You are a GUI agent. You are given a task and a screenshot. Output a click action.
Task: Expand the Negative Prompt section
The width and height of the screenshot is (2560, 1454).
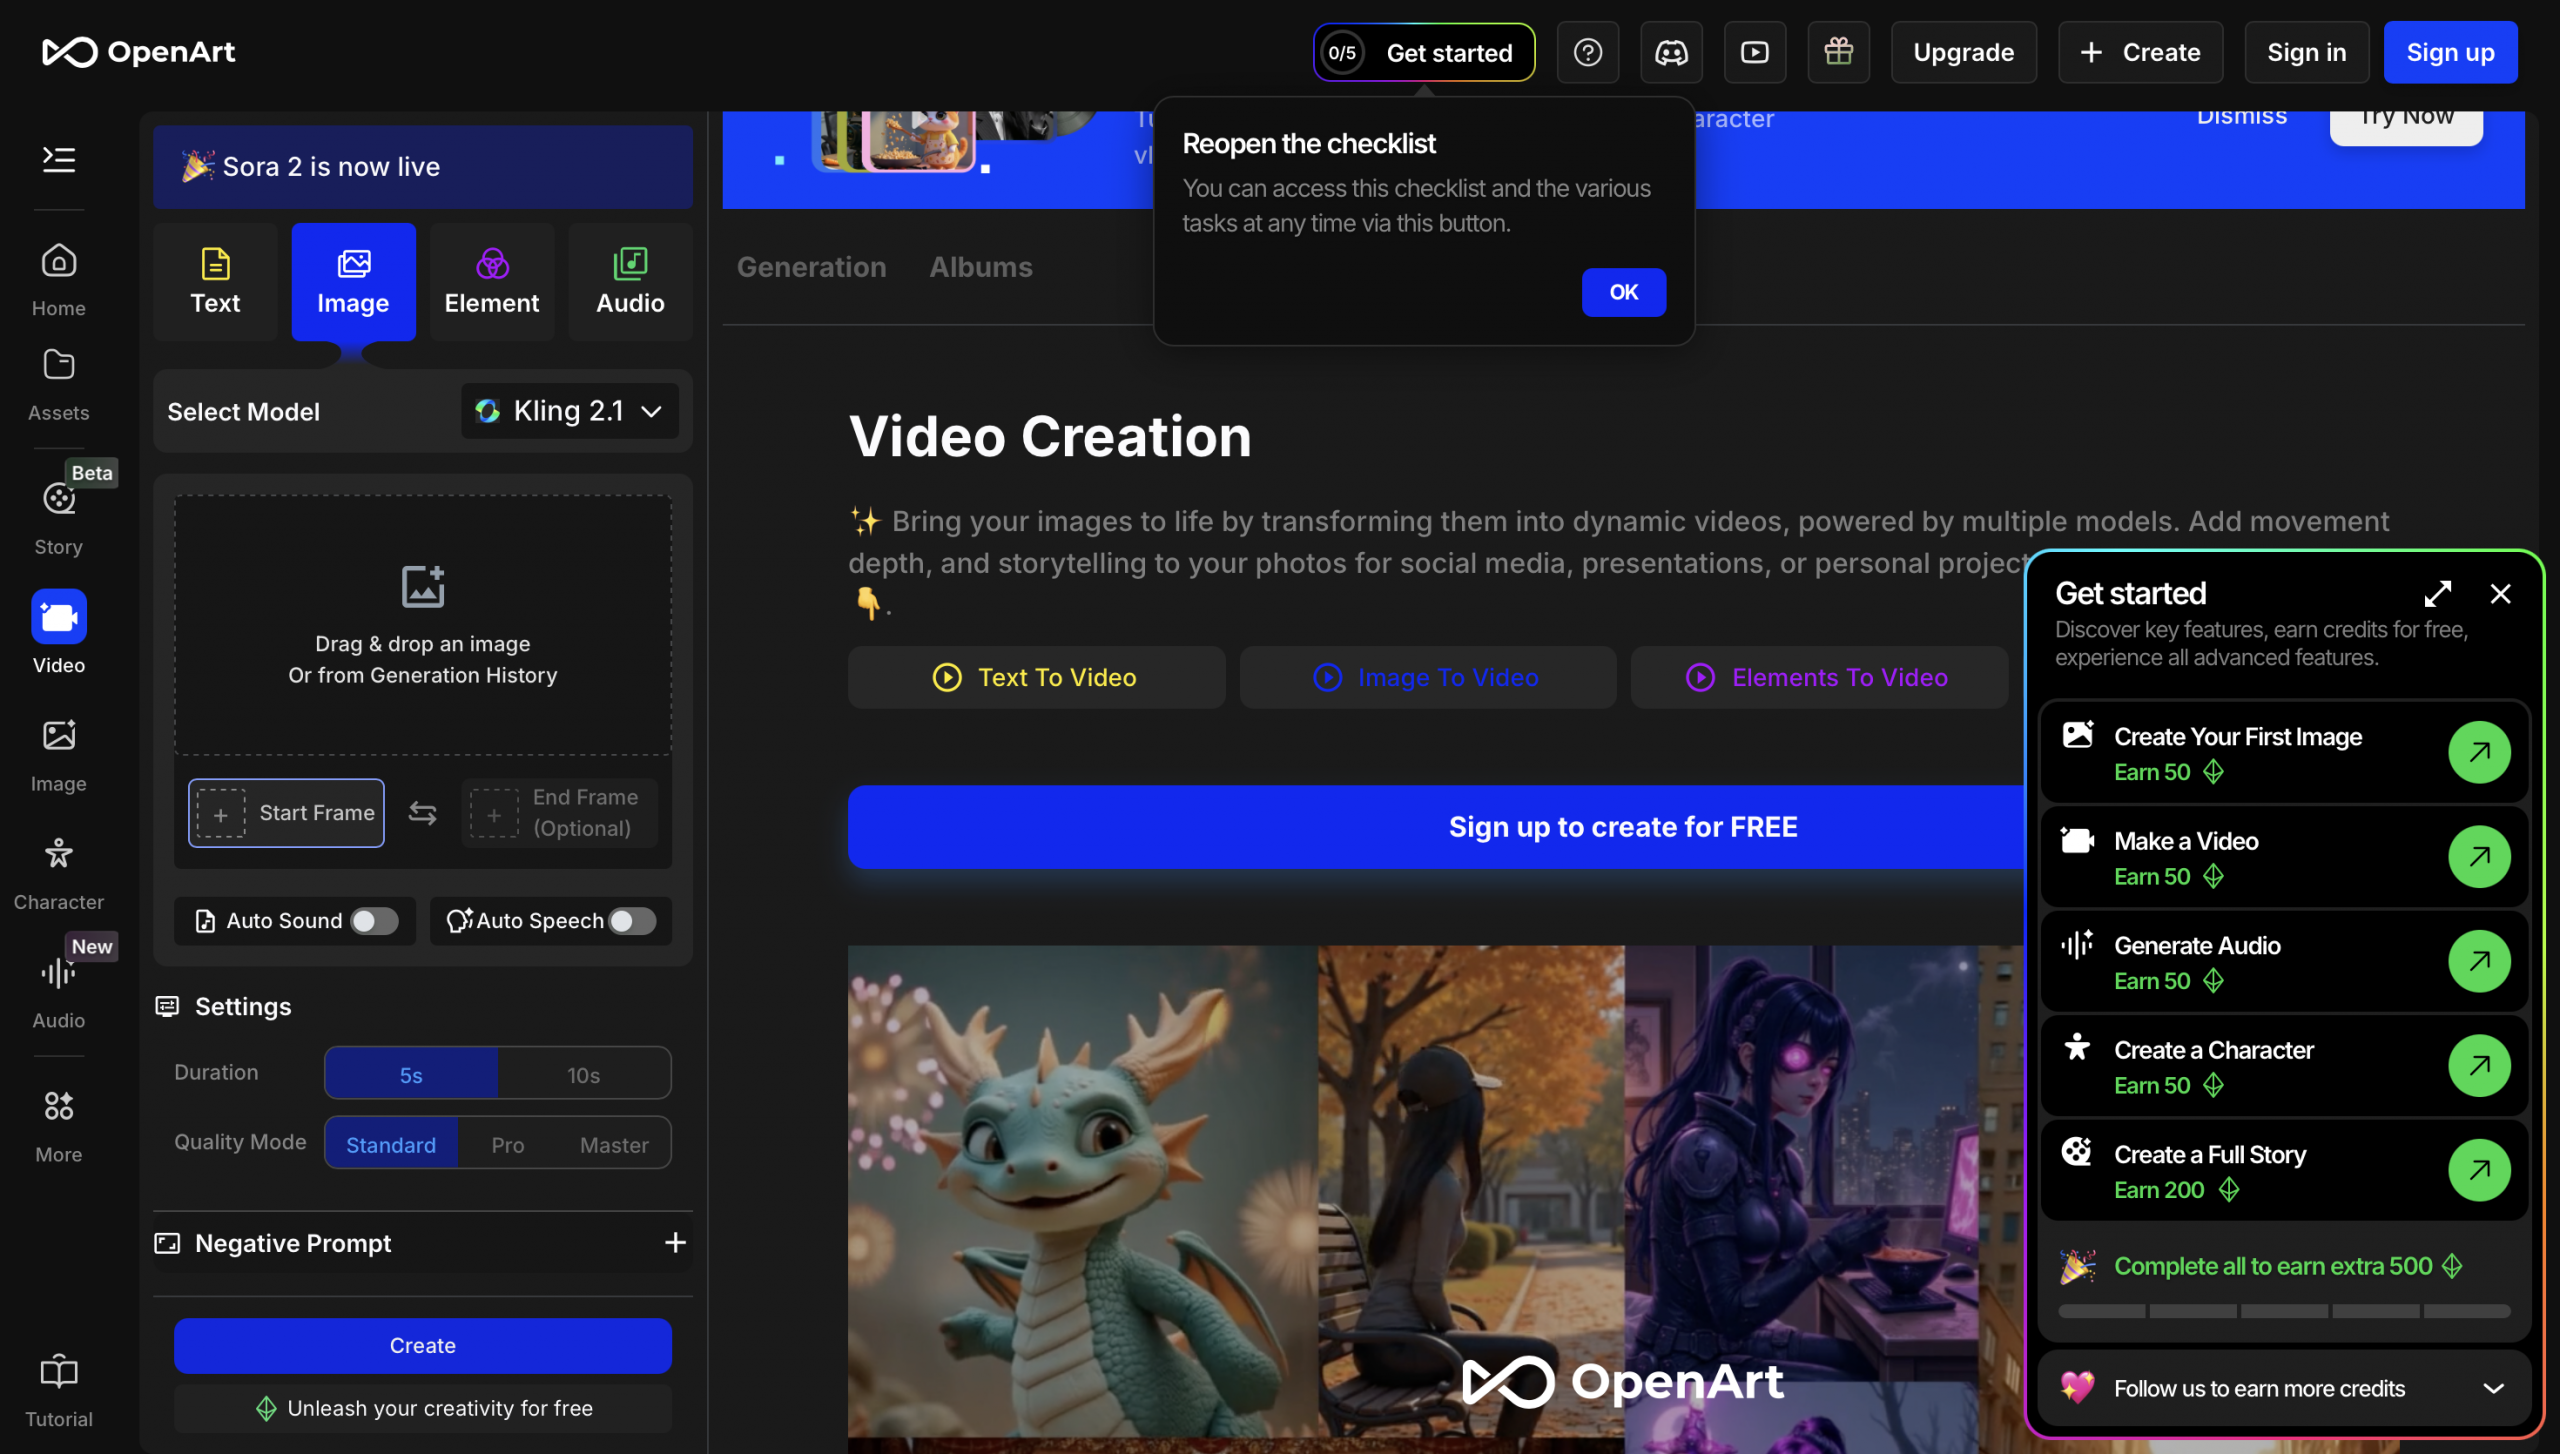[x=675, y=1242]
